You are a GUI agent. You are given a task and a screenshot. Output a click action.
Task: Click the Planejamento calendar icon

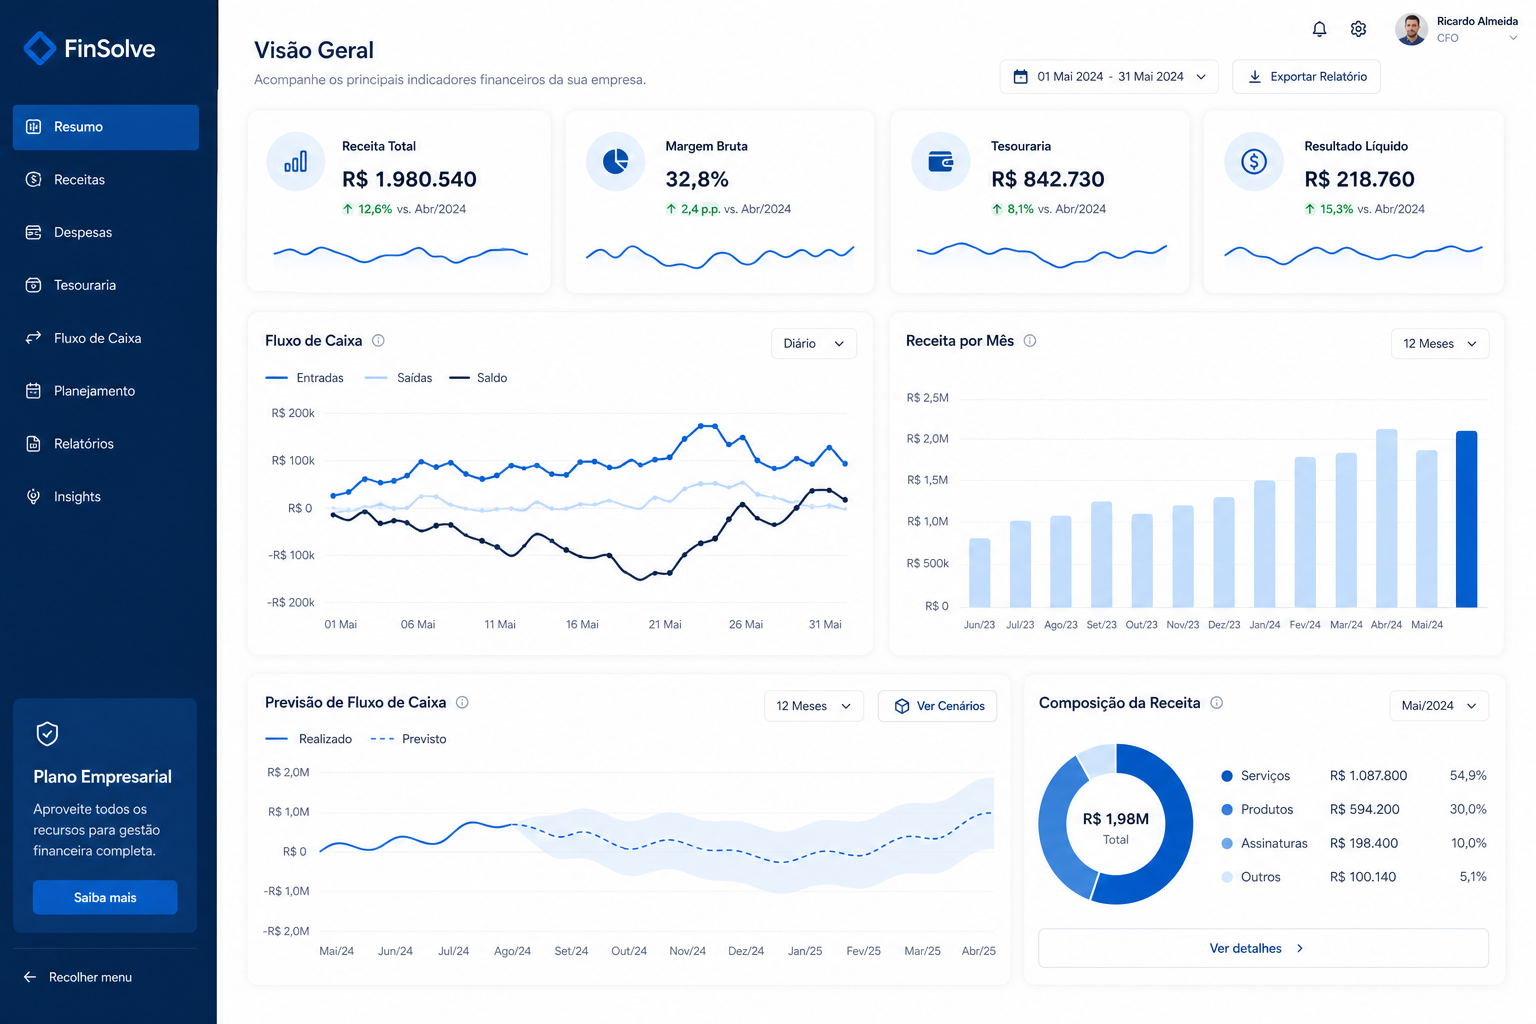coord(33,391)
